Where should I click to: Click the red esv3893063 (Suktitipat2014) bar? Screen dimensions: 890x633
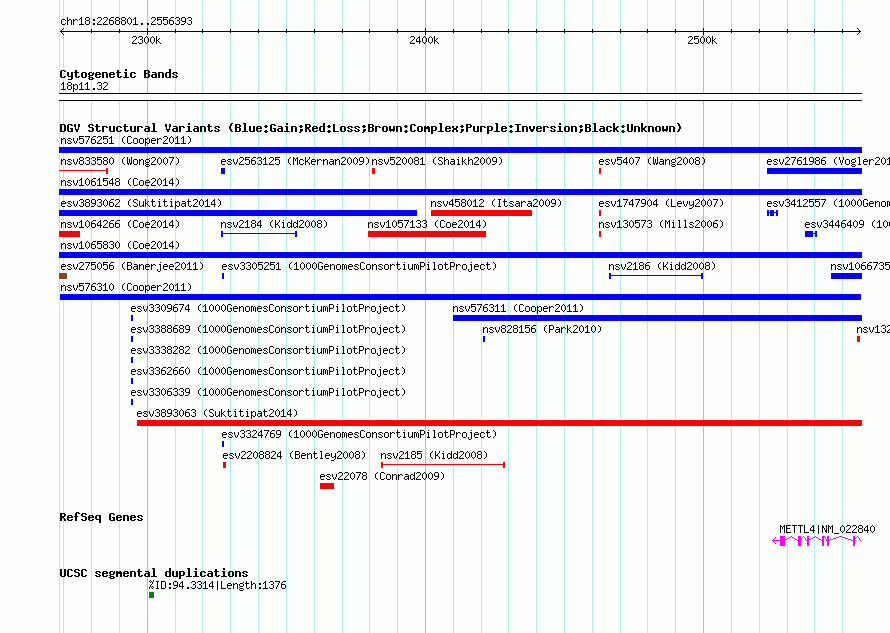(499, 423)
